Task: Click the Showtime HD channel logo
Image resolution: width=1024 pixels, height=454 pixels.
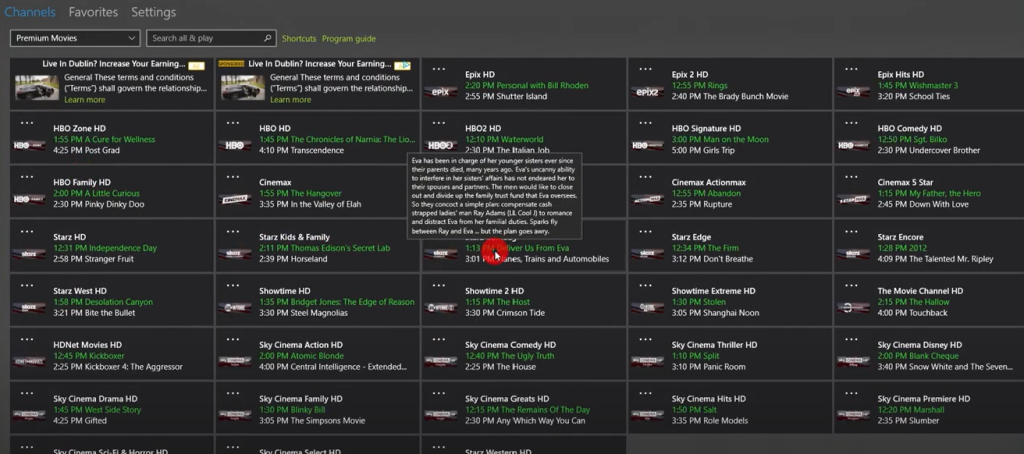Action: 235,308
